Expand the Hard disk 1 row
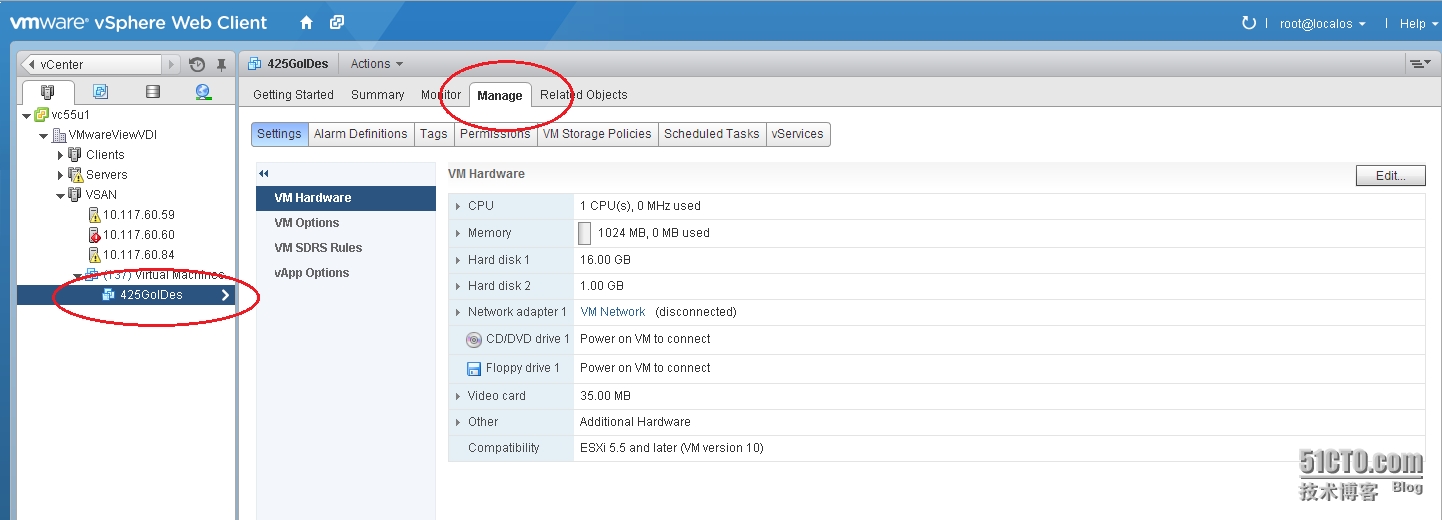1442x520 pixels. pos(458,260)
